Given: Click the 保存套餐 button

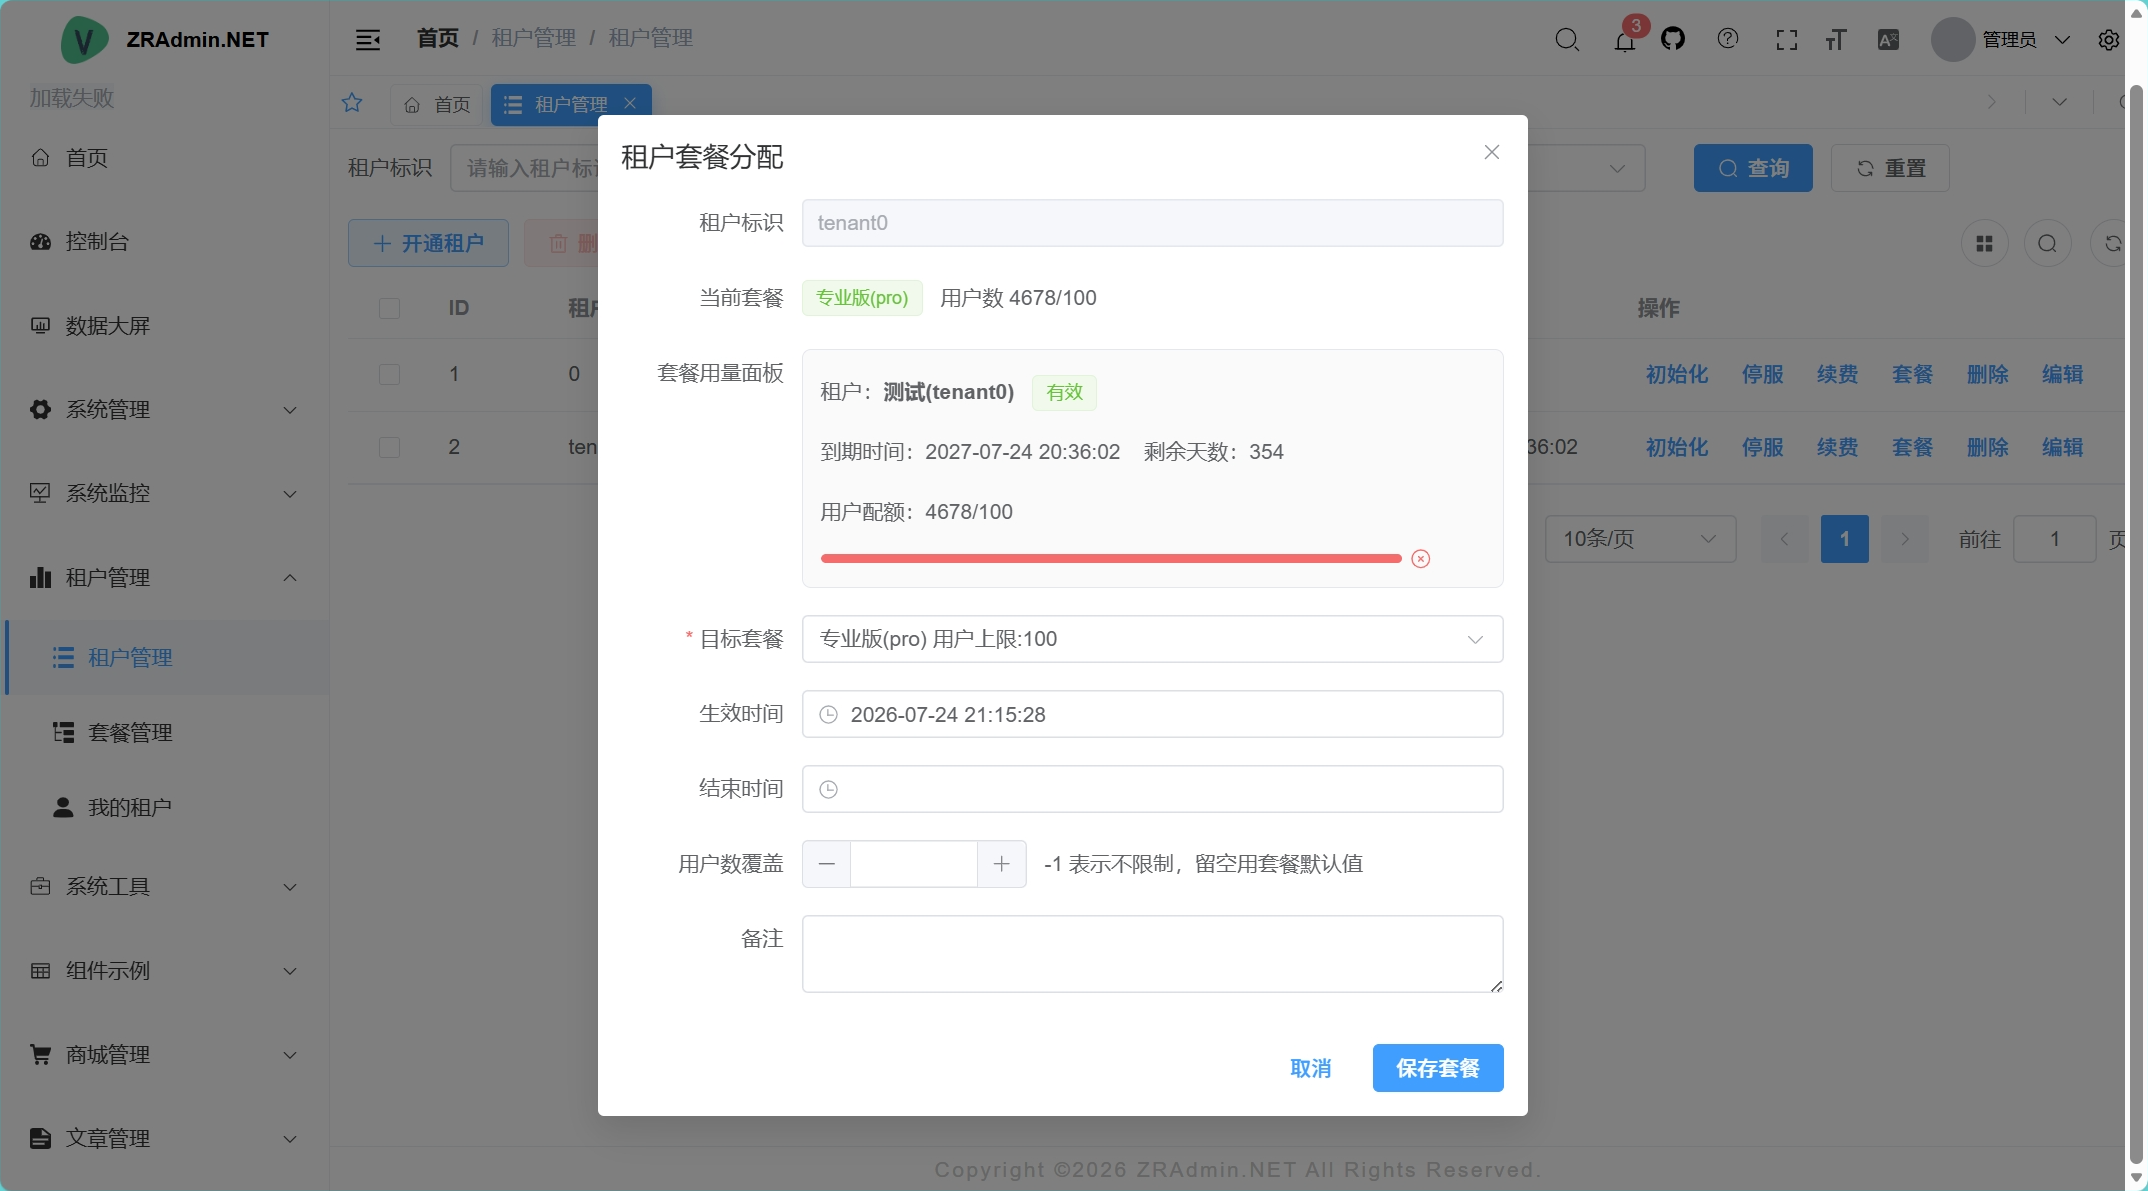Looking at the screenshot, I should click(x=1438, y=1069).
